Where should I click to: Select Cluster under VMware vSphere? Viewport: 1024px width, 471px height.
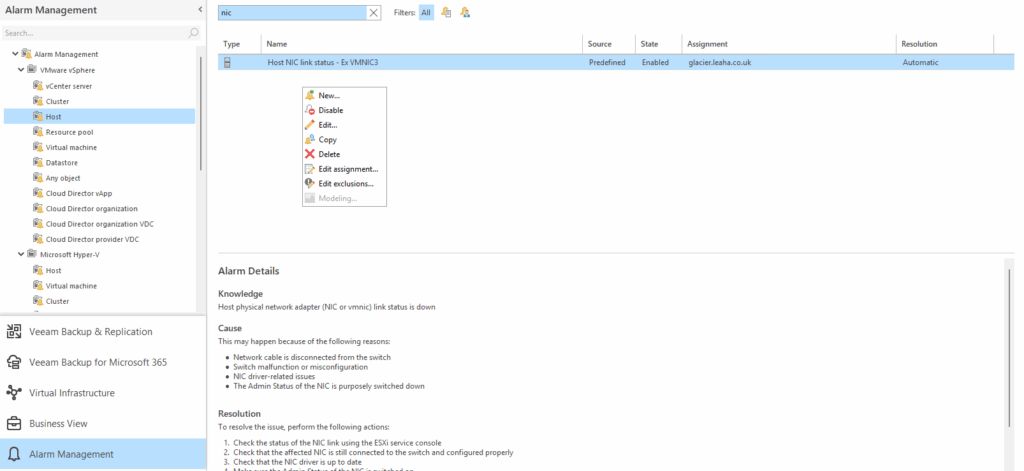pos(57,101)
